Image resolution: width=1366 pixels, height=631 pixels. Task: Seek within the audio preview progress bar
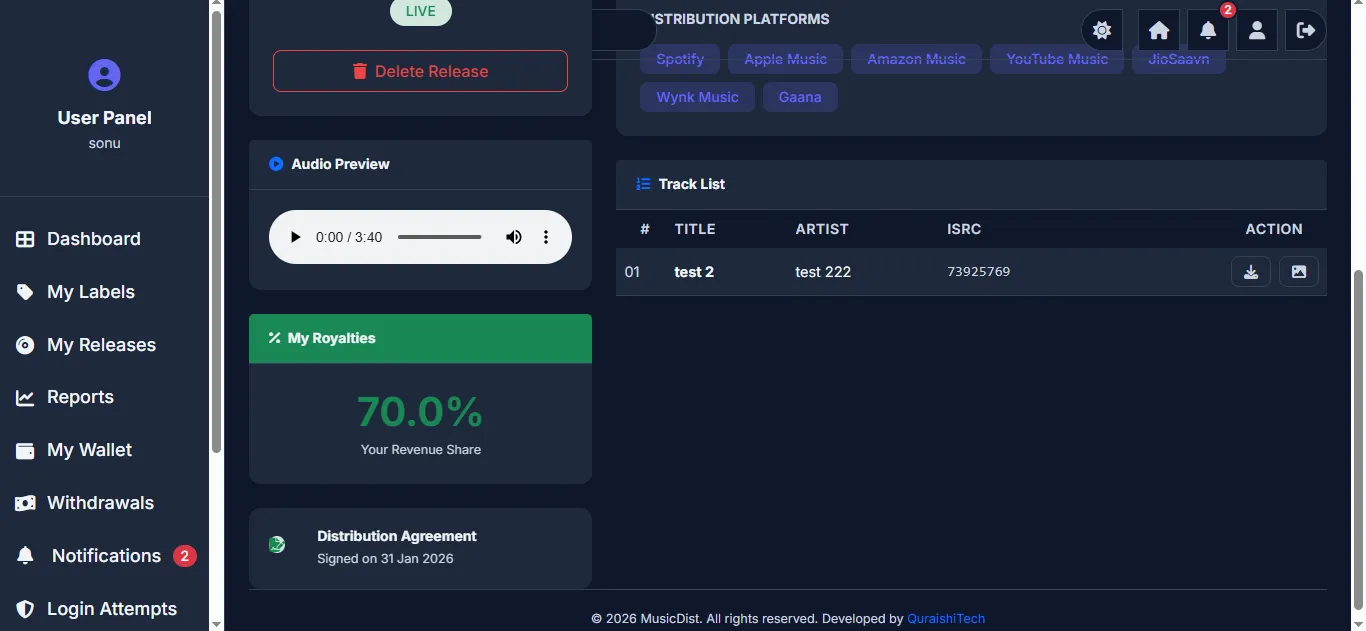tap(440, 237)
